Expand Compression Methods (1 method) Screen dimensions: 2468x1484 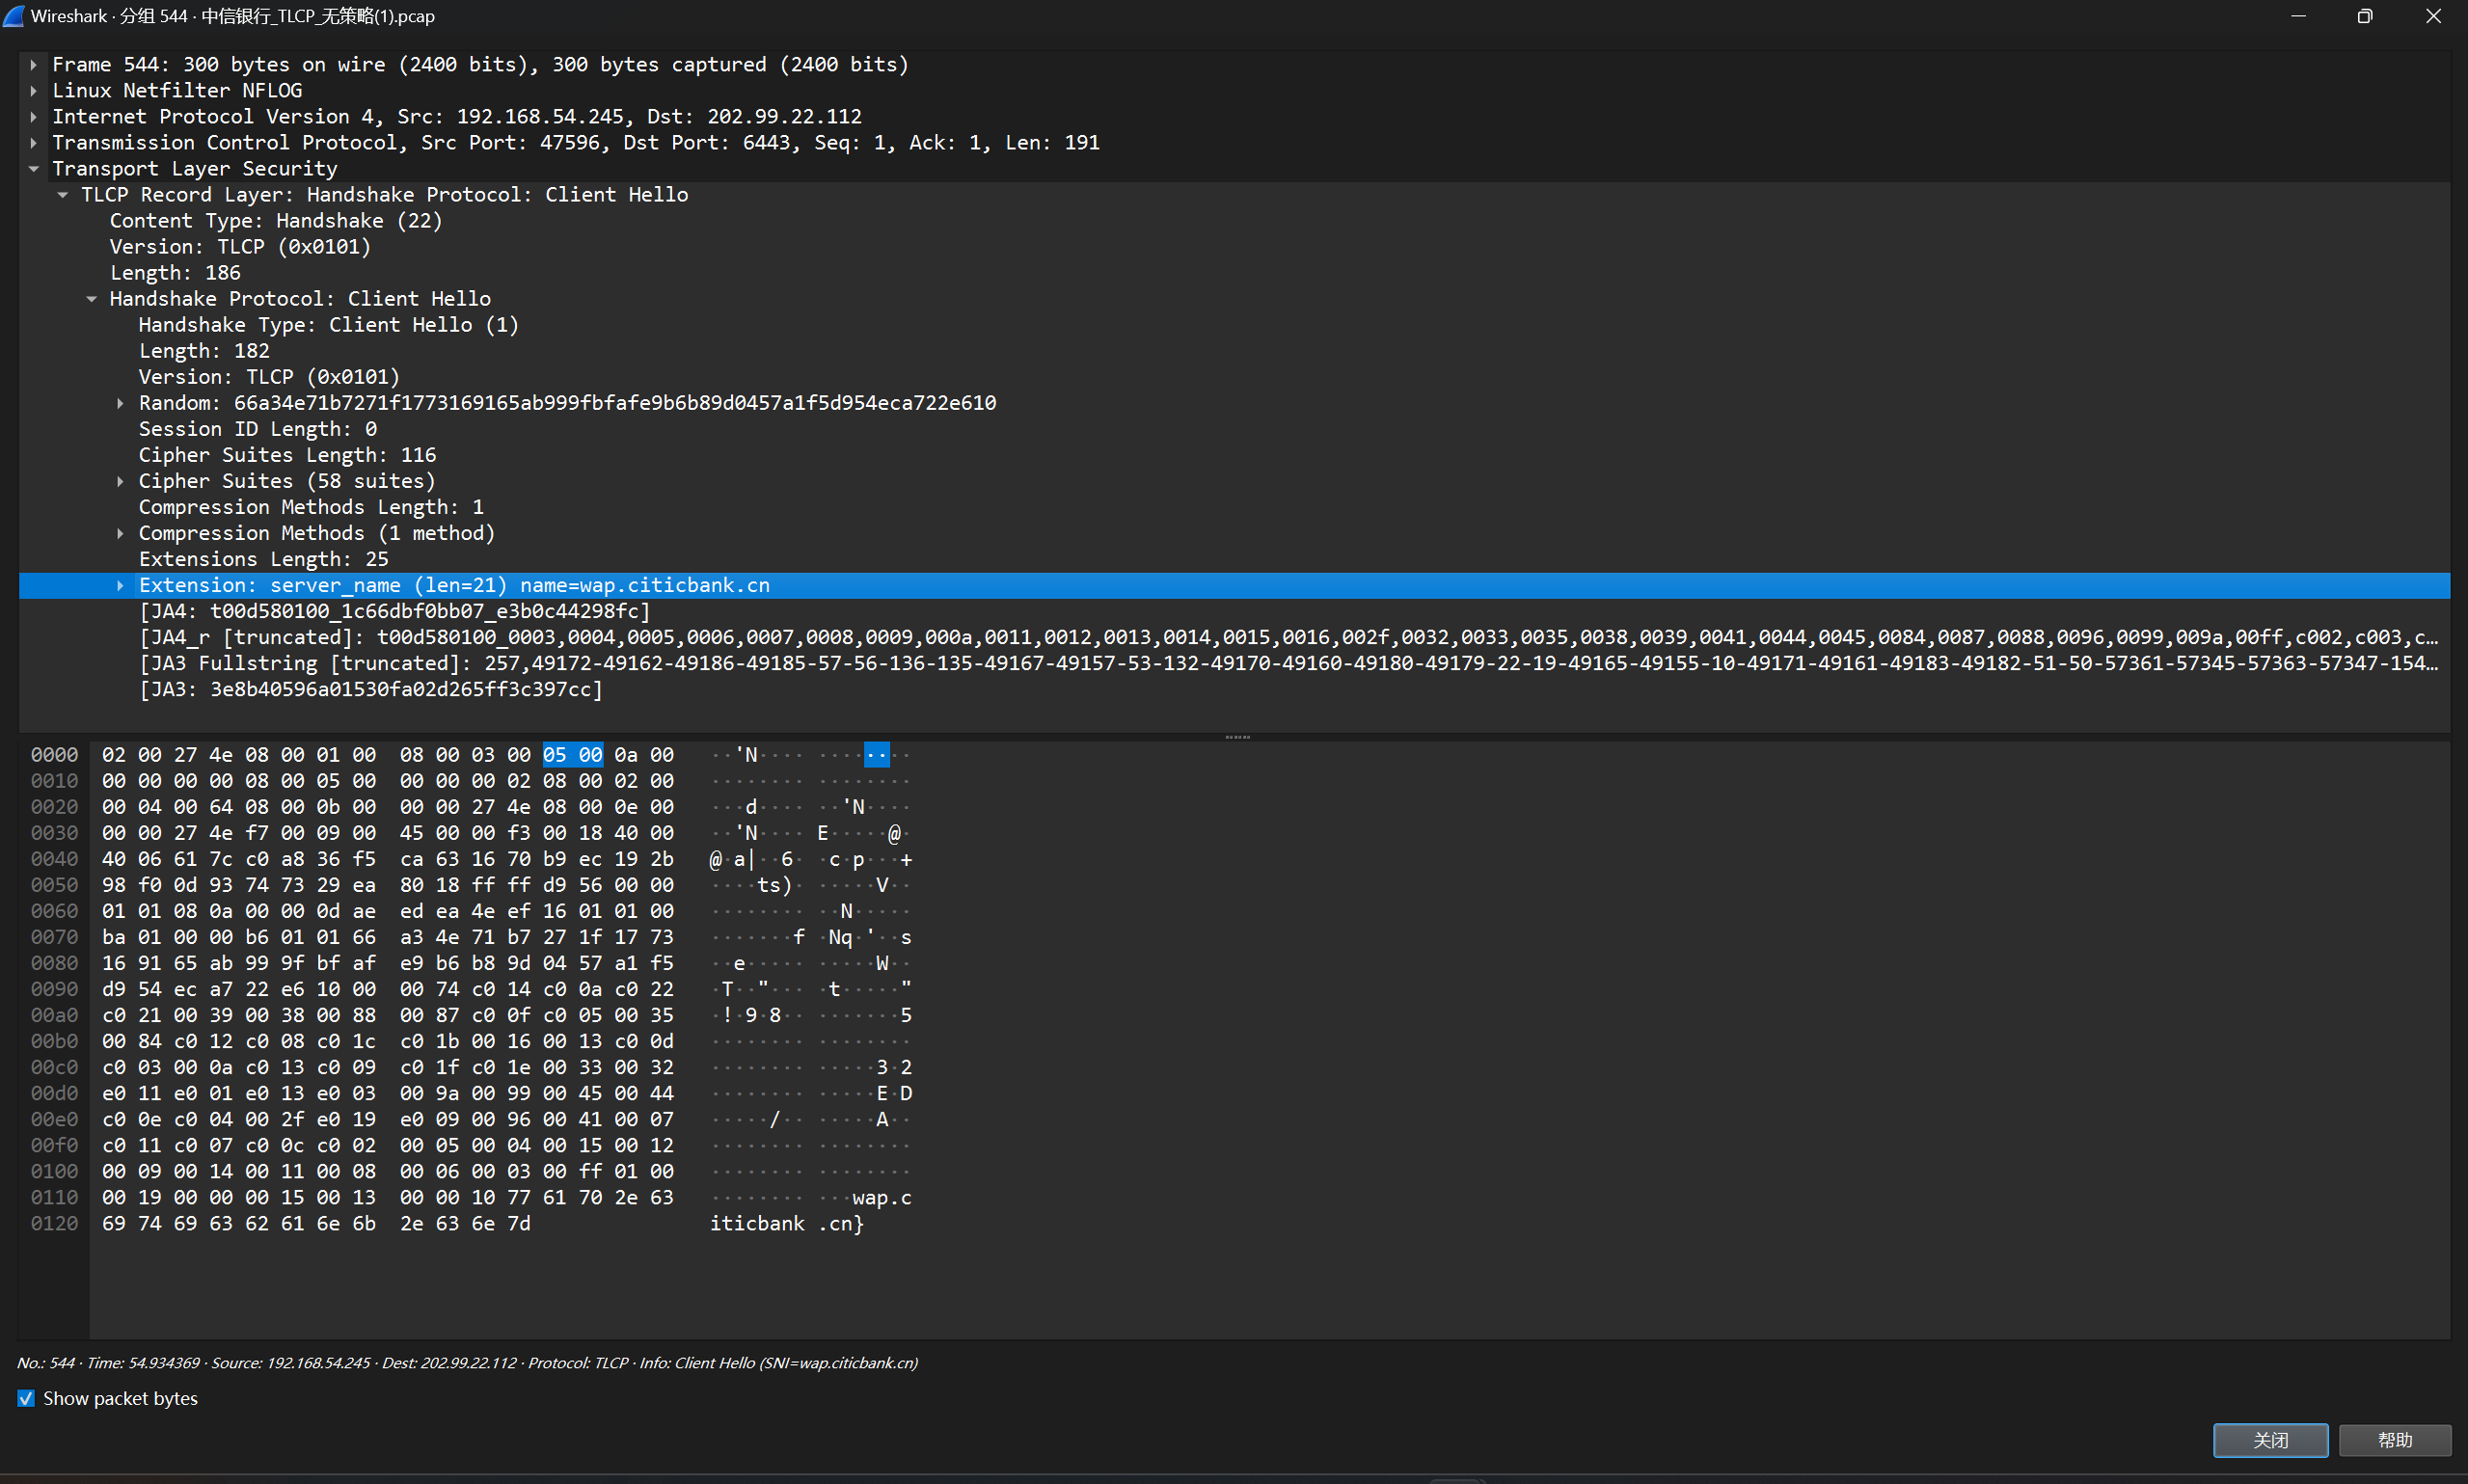[x=120, y=533]
